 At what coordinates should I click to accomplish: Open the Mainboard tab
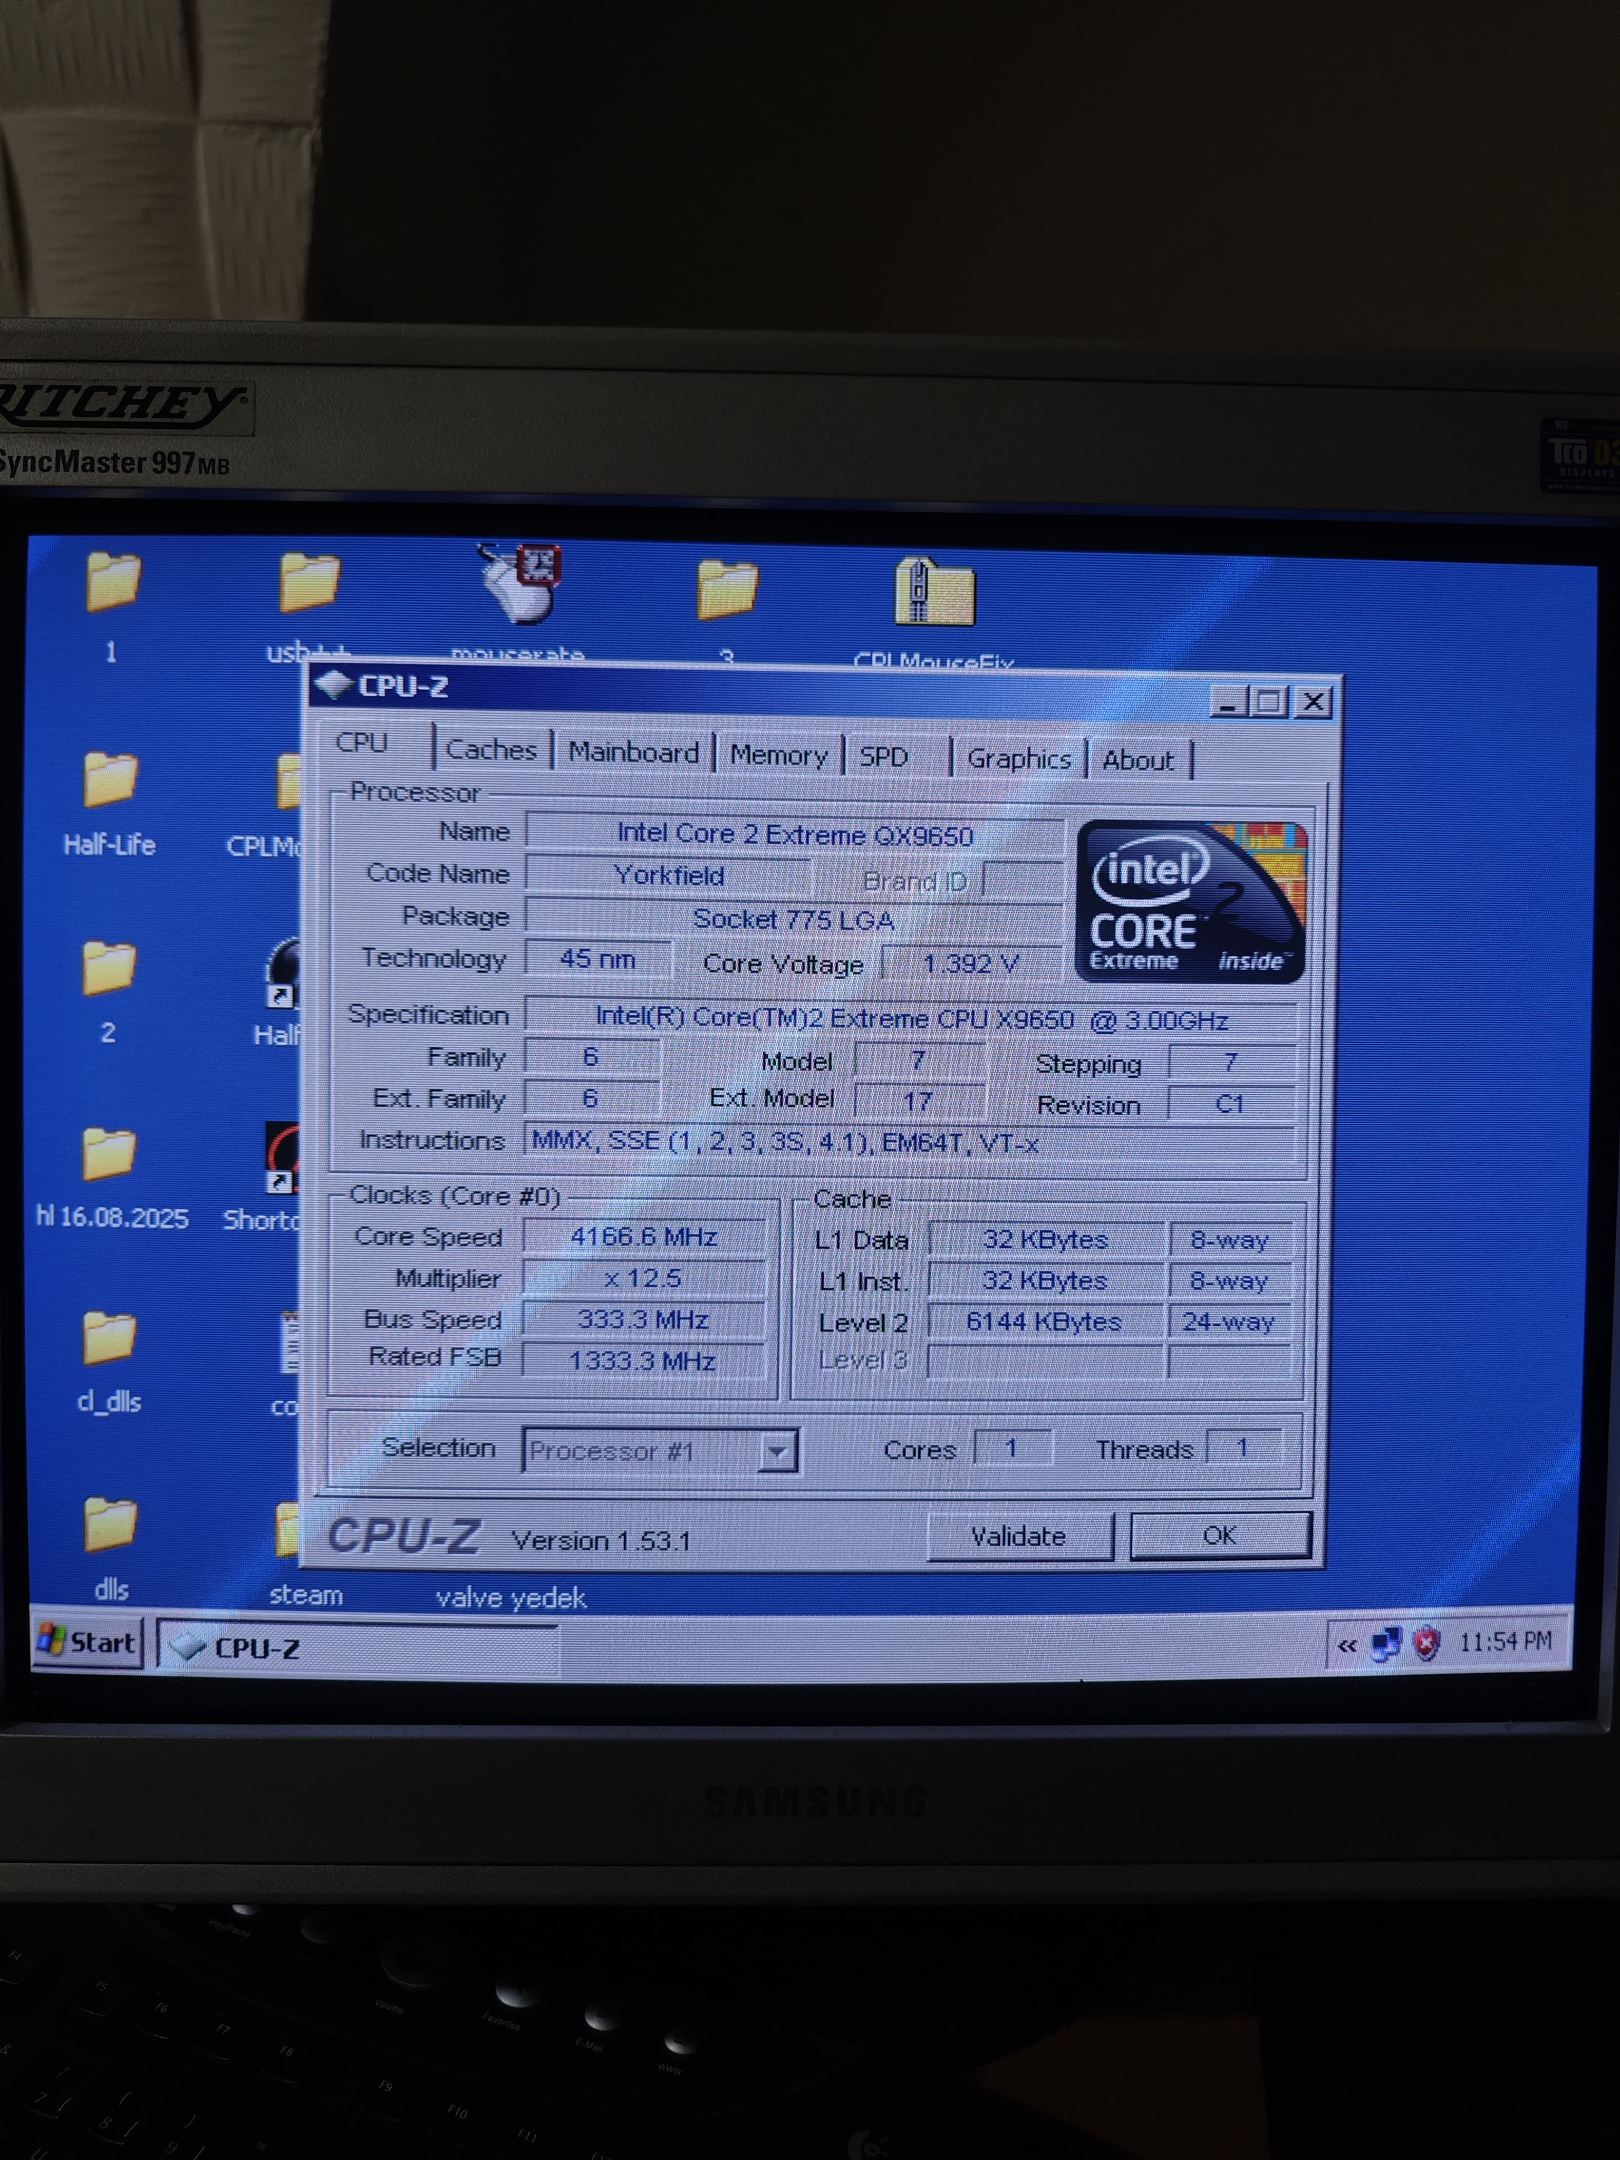coord(634,753)
